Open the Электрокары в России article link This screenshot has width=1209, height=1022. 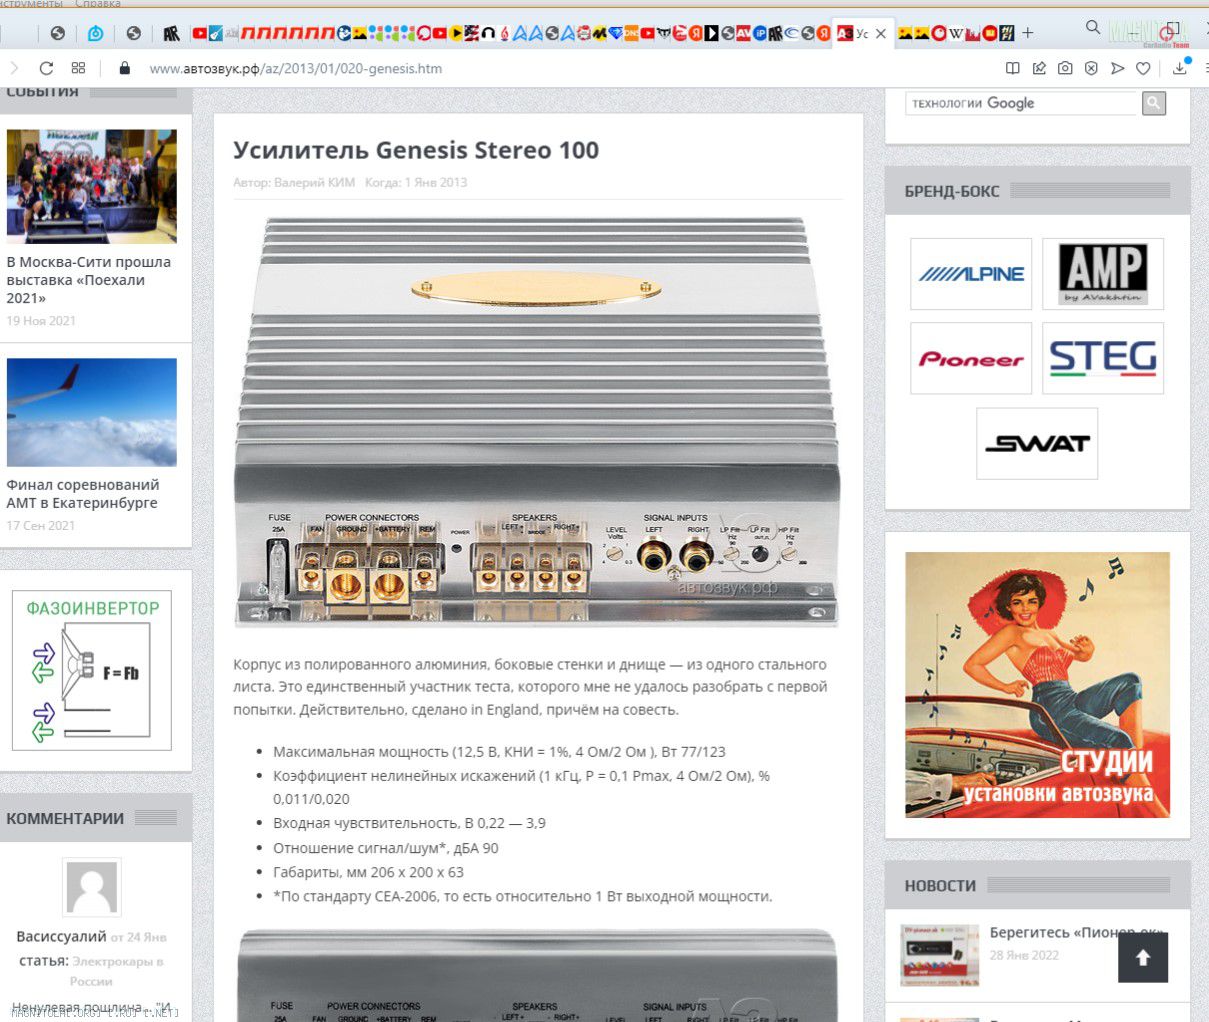117,971
